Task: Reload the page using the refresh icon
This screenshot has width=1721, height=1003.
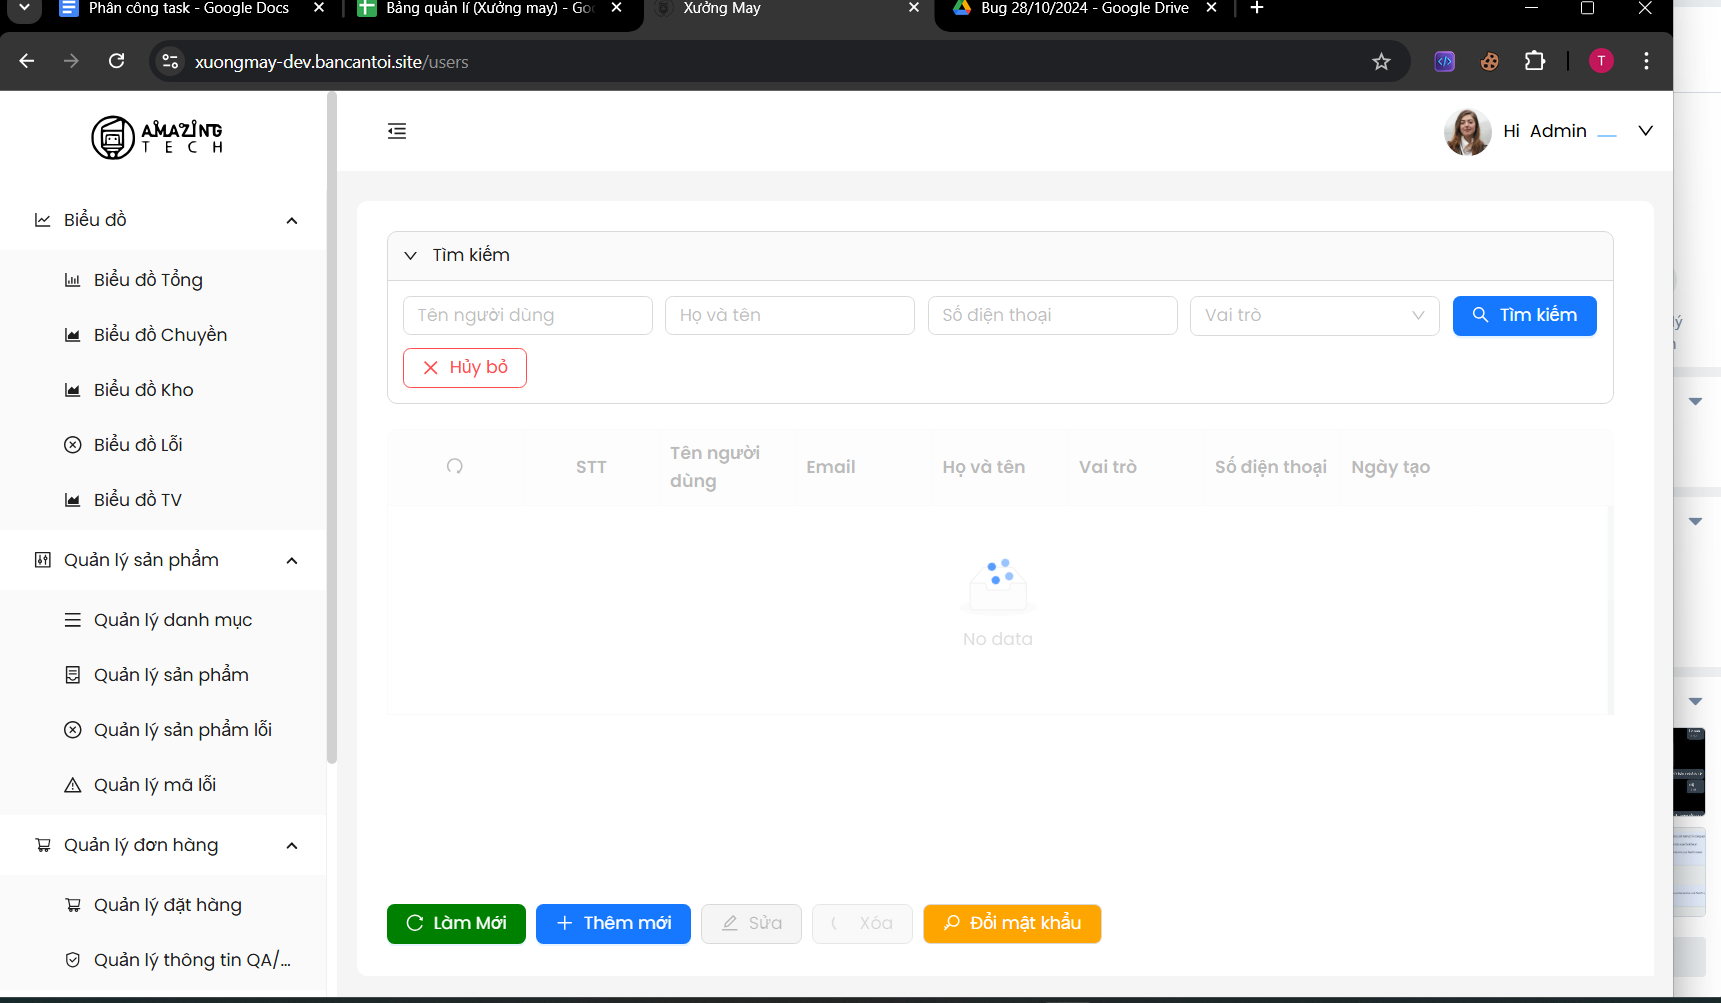Action: (x=117, y=62)
